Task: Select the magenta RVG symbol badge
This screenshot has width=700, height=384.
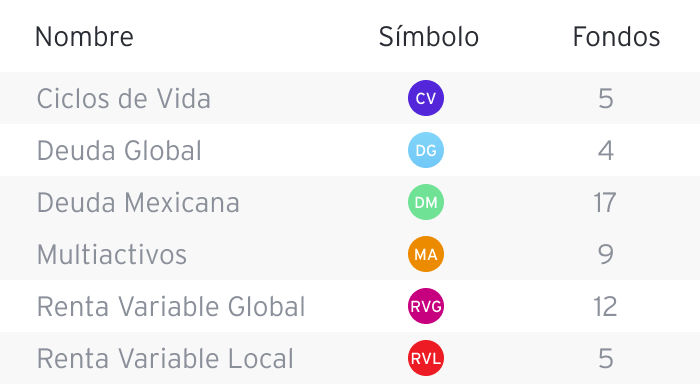Action: pos(426,306)
